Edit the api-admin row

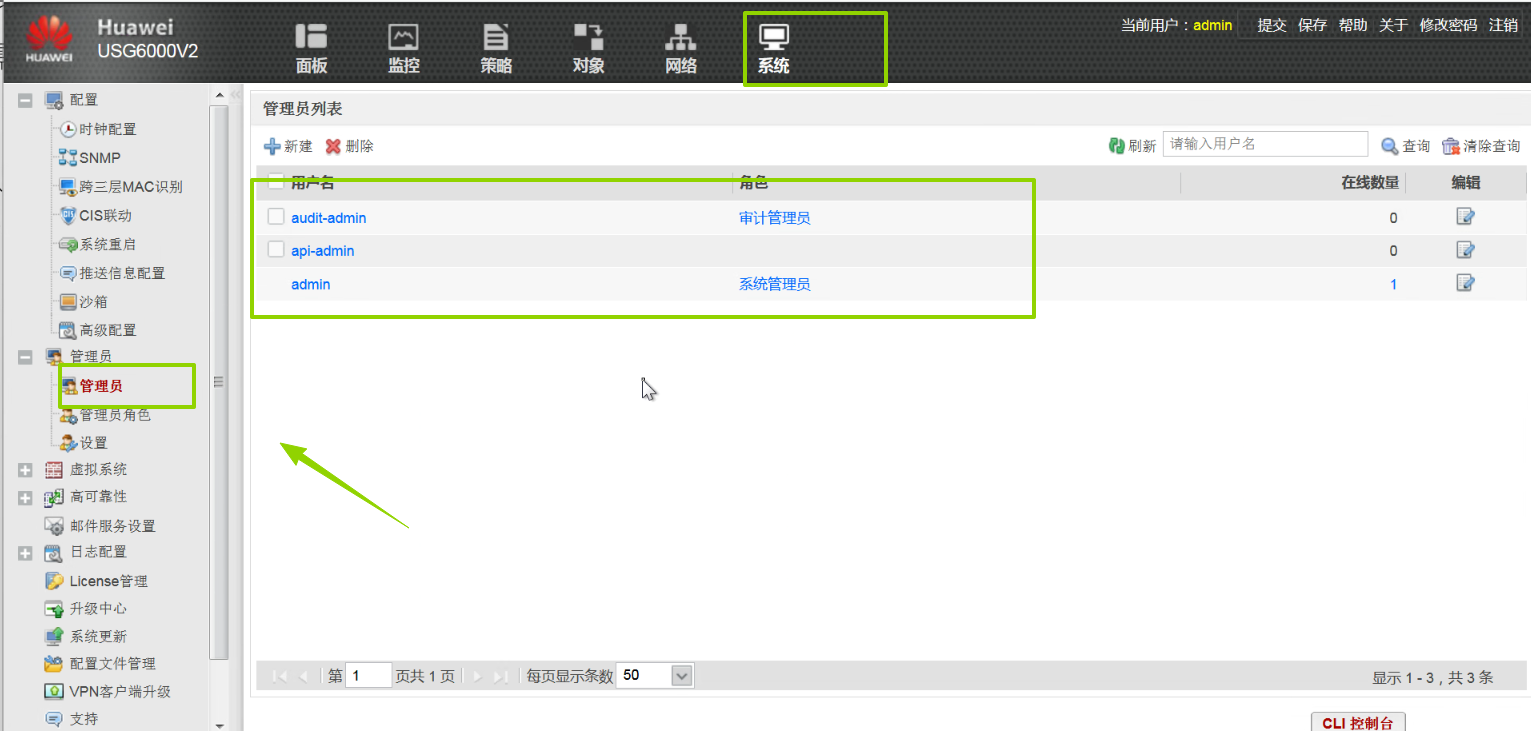1465,250
